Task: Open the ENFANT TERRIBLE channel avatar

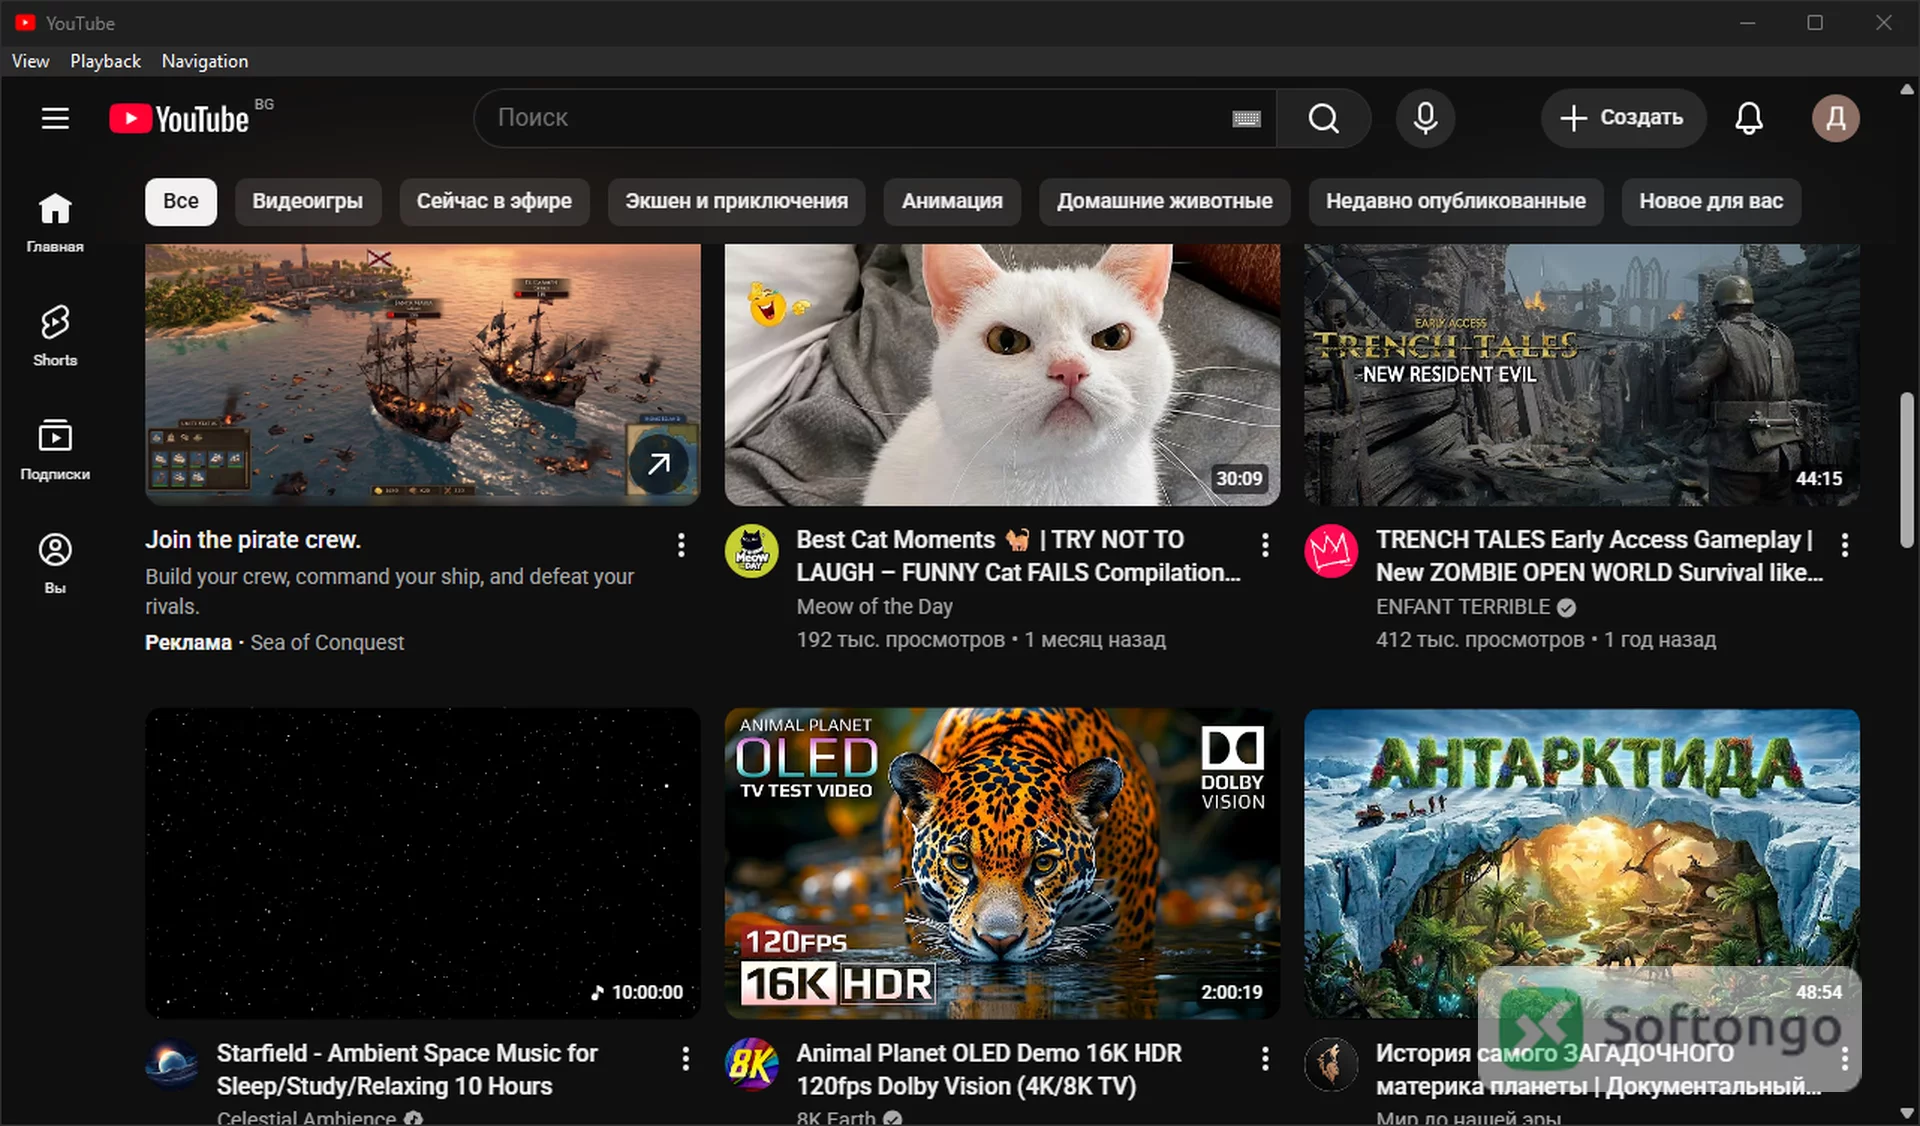Action: pyautogui.click(x=1331, y=551)
